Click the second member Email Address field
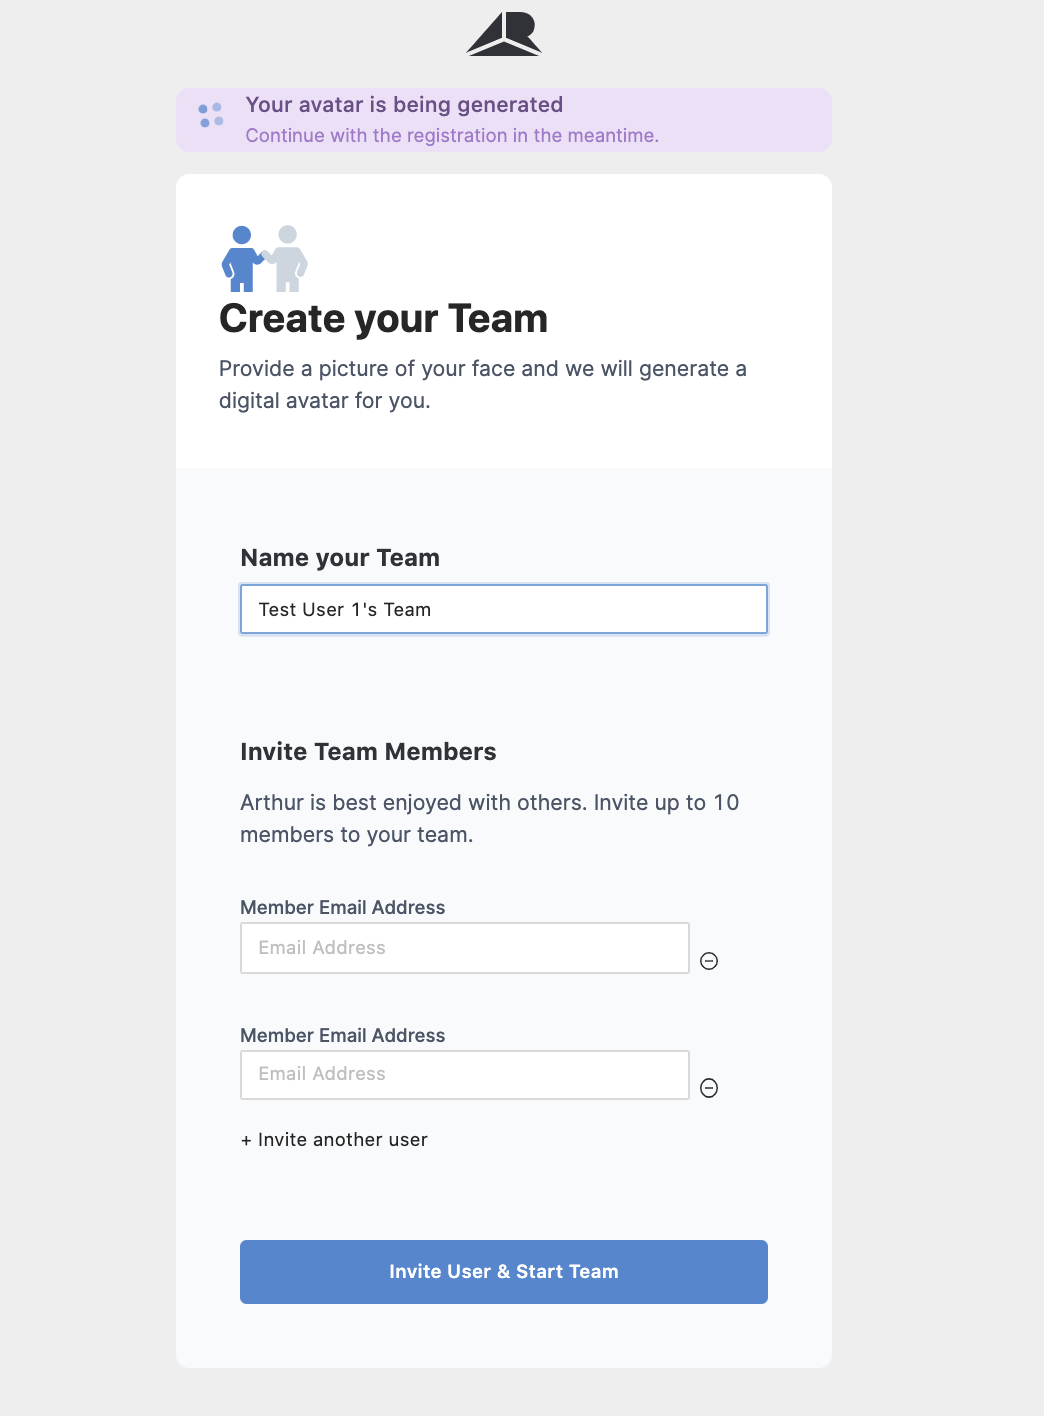This screenshot has width=1044, height=1416. click(465, 1075)
